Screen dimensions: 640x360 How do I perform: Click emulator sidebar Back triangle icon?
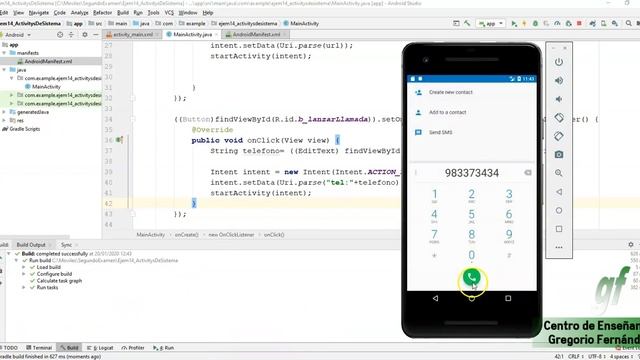(x=559, y=192)
